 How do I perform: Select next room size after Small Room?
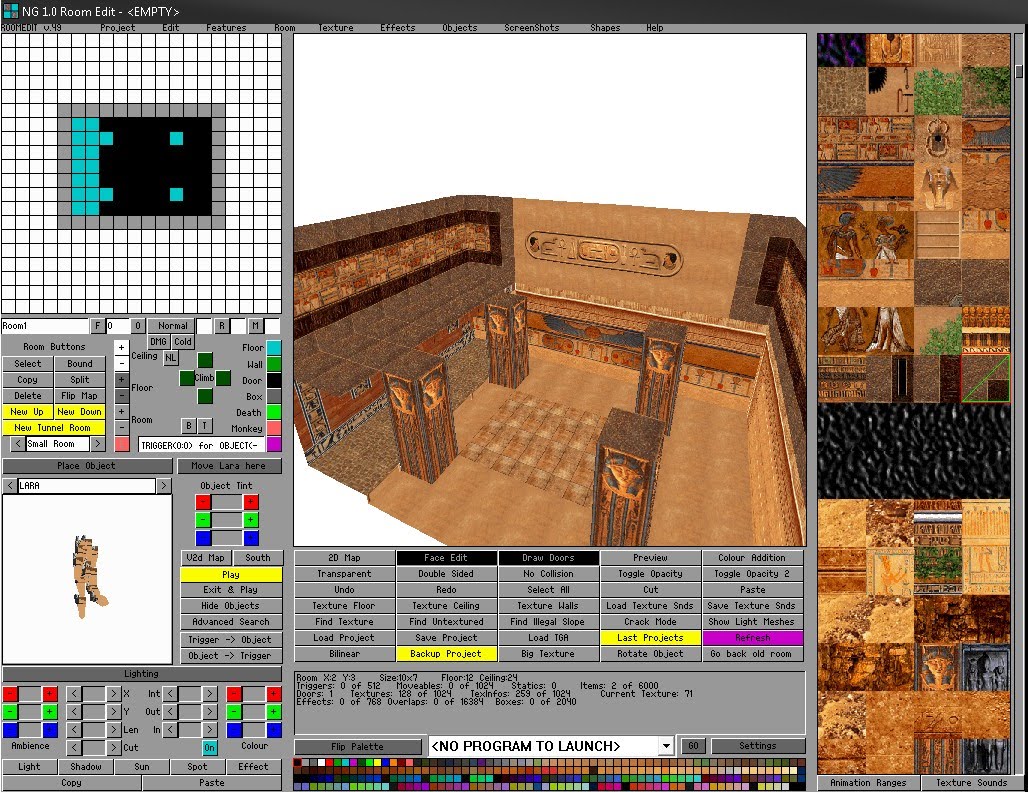[x=98, y=444]
